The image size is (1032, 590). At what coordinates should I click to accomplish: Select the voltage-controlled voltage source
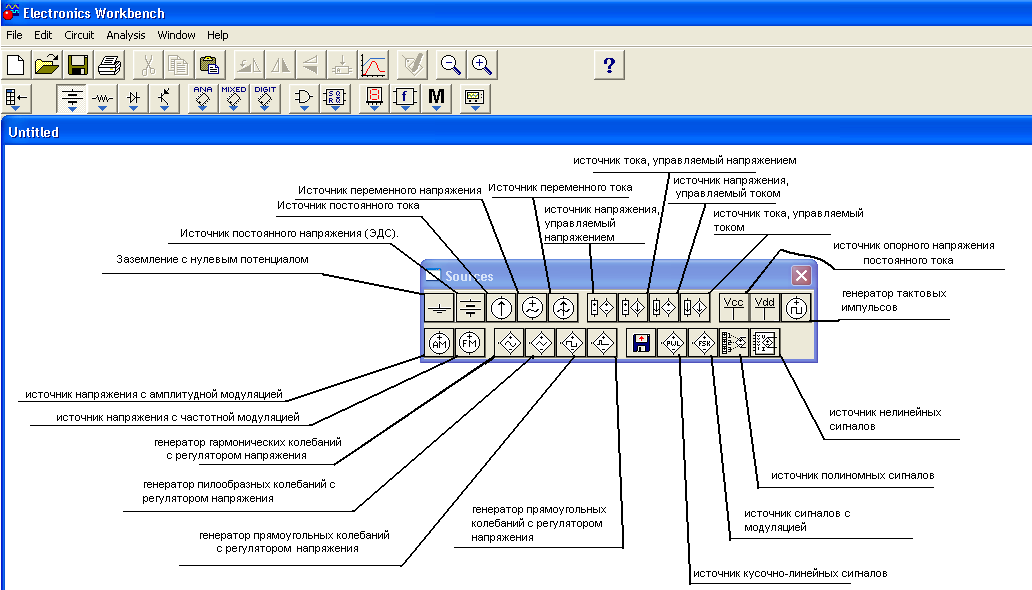tap(602, 308)
